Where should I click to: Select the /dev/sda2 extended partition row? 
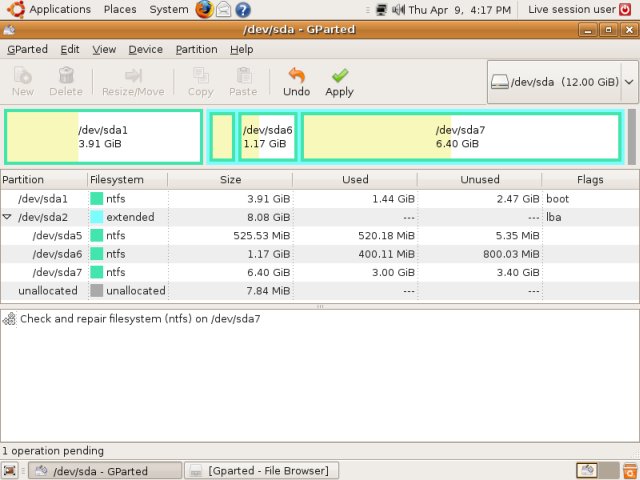click(320, 217)
